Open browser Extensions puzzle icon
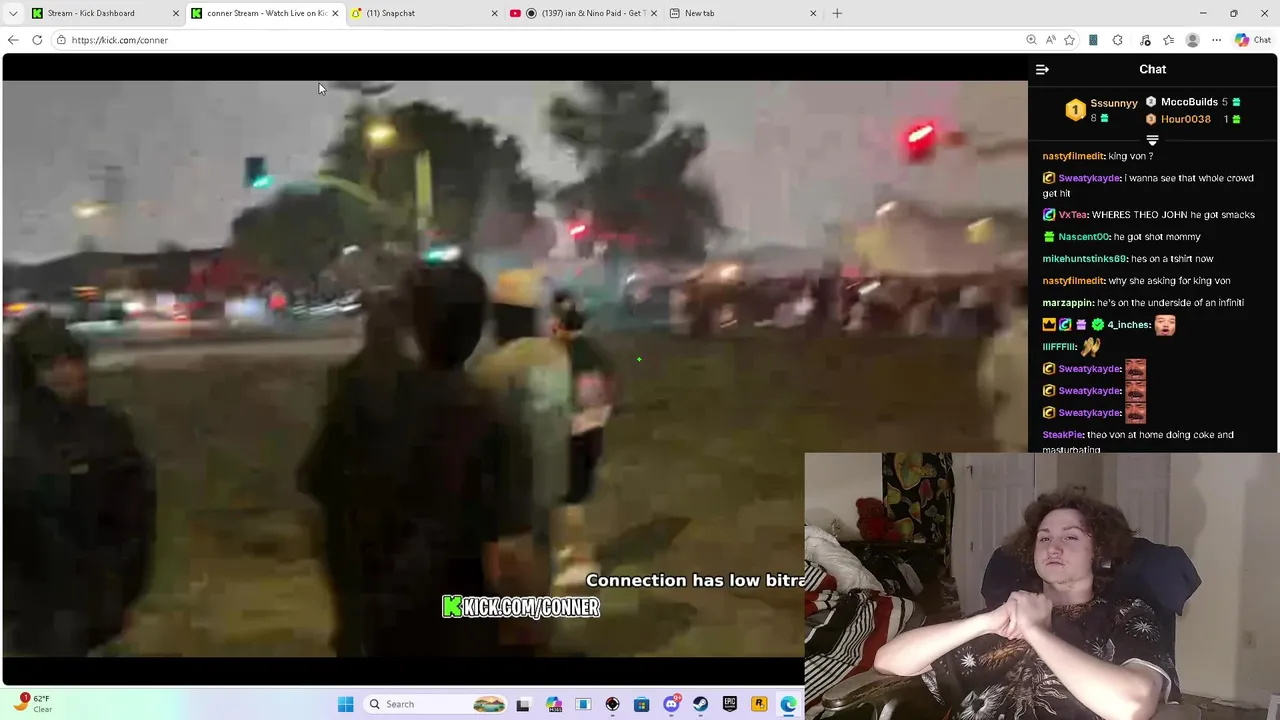This screenshot has height=720, width=1280. pyautogui.click(x=1117, y=40)
